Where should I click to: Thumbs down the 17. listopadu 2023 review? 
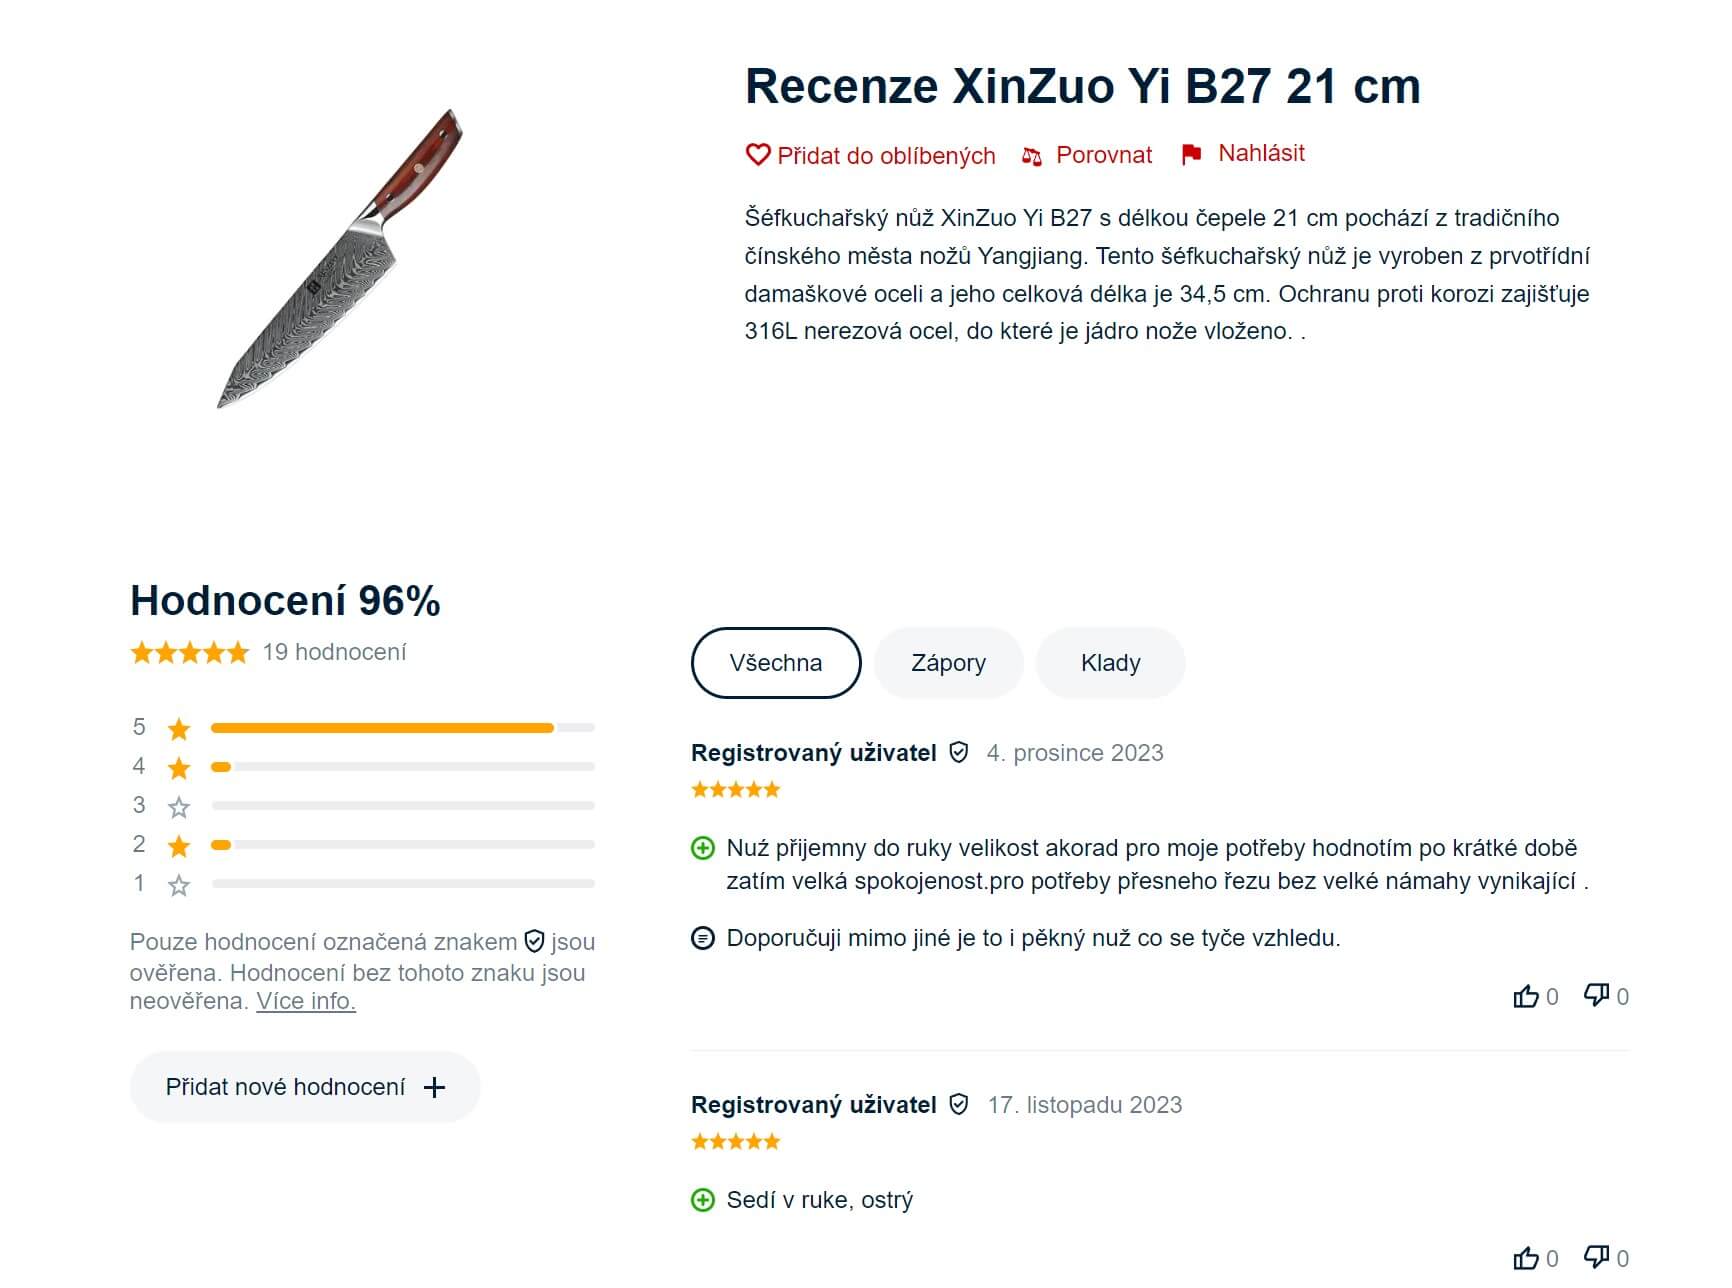1596,1257
